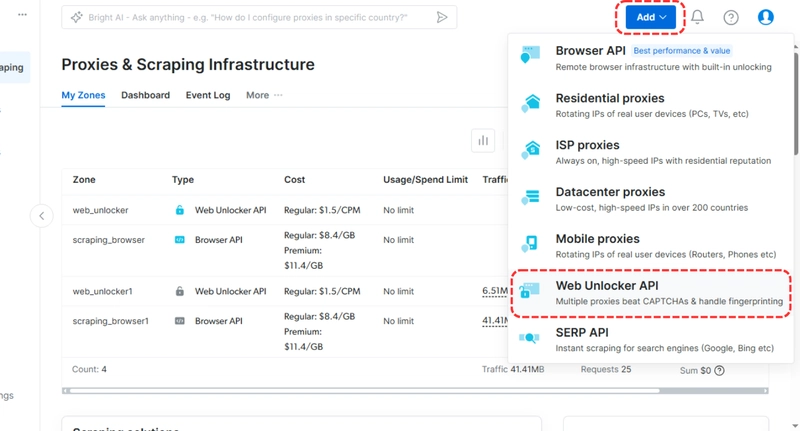Image resolution: width=800 pixels, height=431 pixels.
Task: Click the Web Unlocker API lock icon
Action: (529, 290)
